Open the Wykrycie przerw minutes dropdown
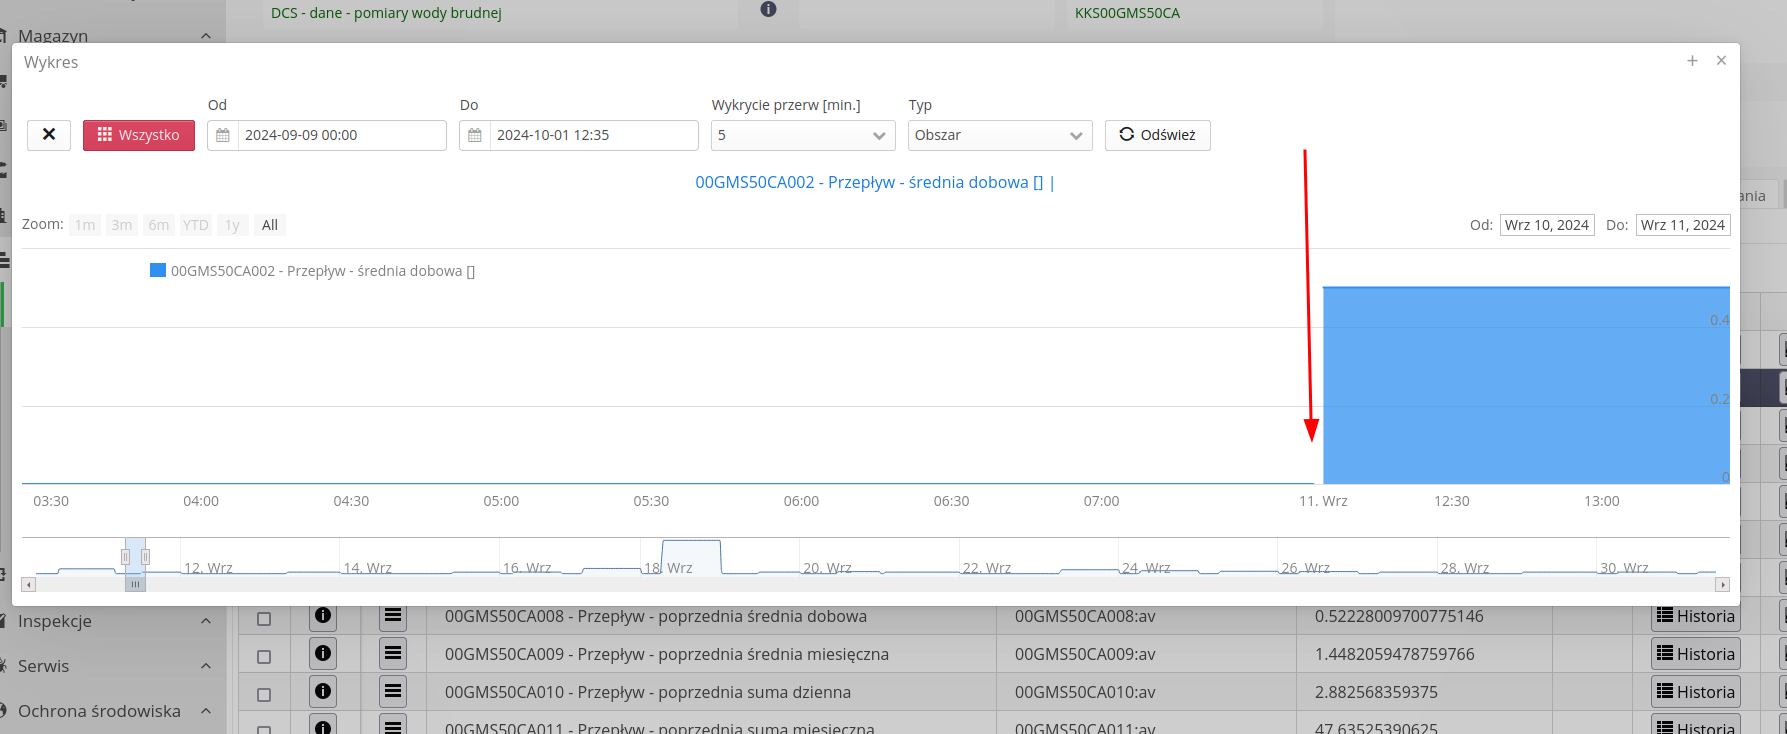The width and height of the screenshot is (1787, 734). [x=802, y=135]
